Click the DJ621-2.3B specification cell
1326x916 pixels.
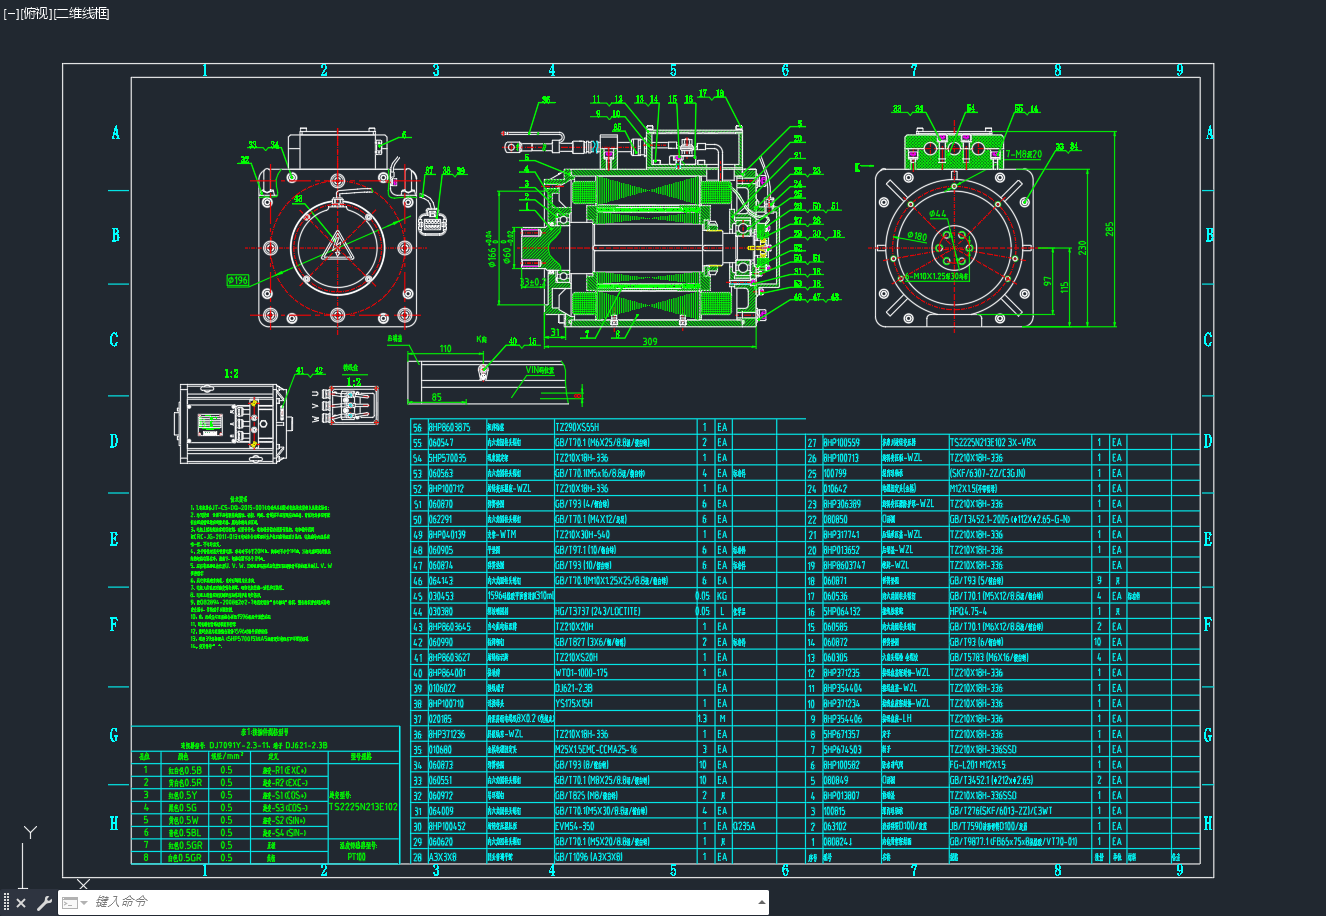[574, 688]
